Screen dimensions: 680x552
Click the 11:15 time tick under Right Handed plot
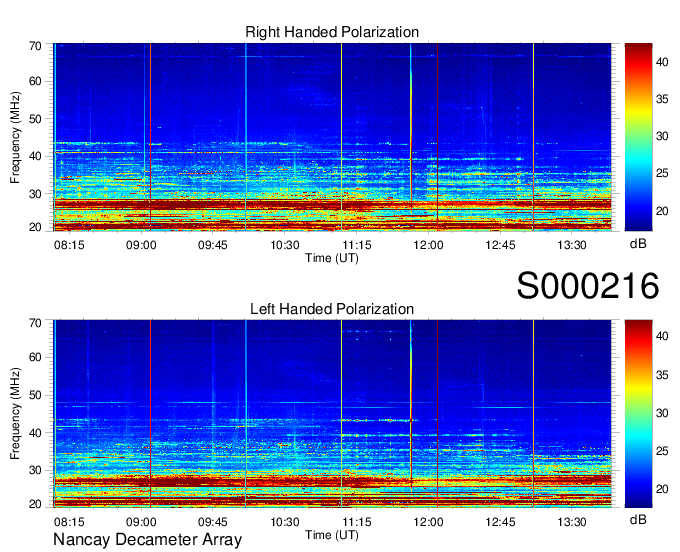[356, 245]
